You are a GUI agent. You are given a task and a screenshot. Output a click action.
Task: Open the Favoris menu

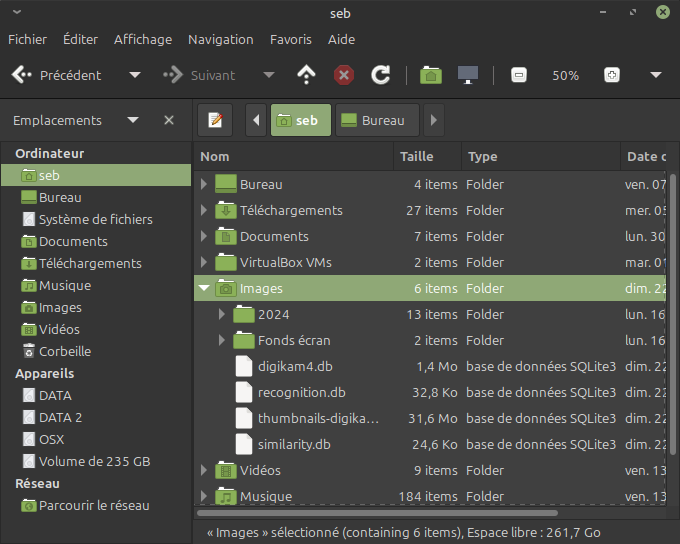coord(290,39)
